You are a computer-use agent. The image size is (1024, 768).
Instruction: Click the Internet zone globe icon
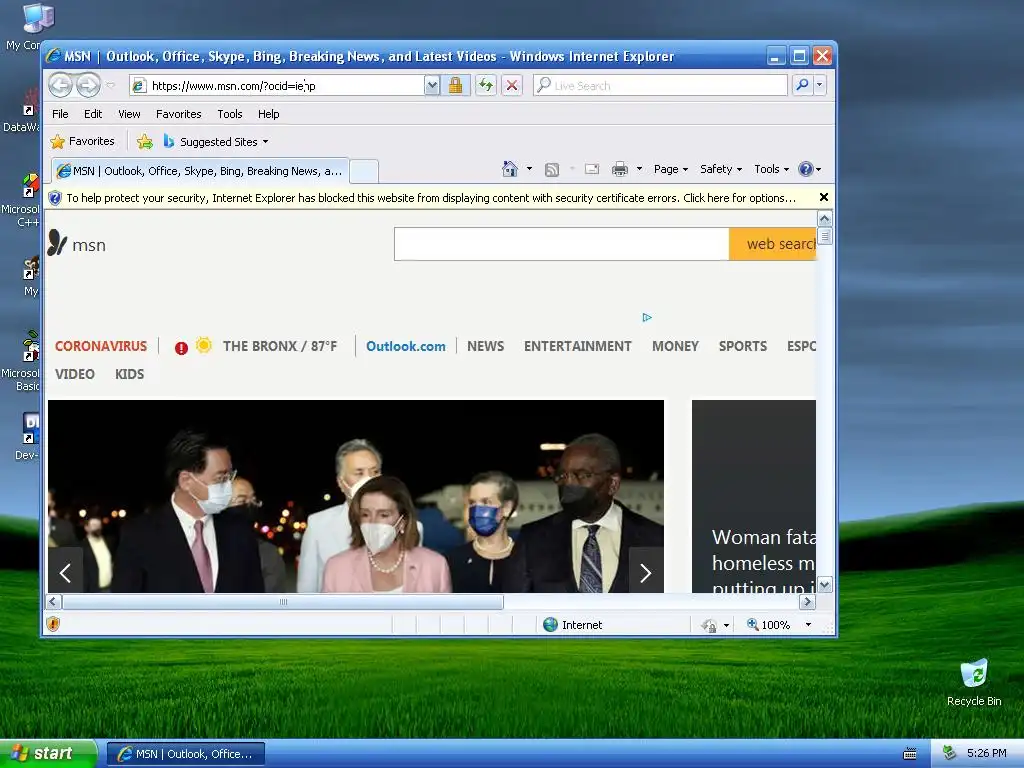point(550,624)
